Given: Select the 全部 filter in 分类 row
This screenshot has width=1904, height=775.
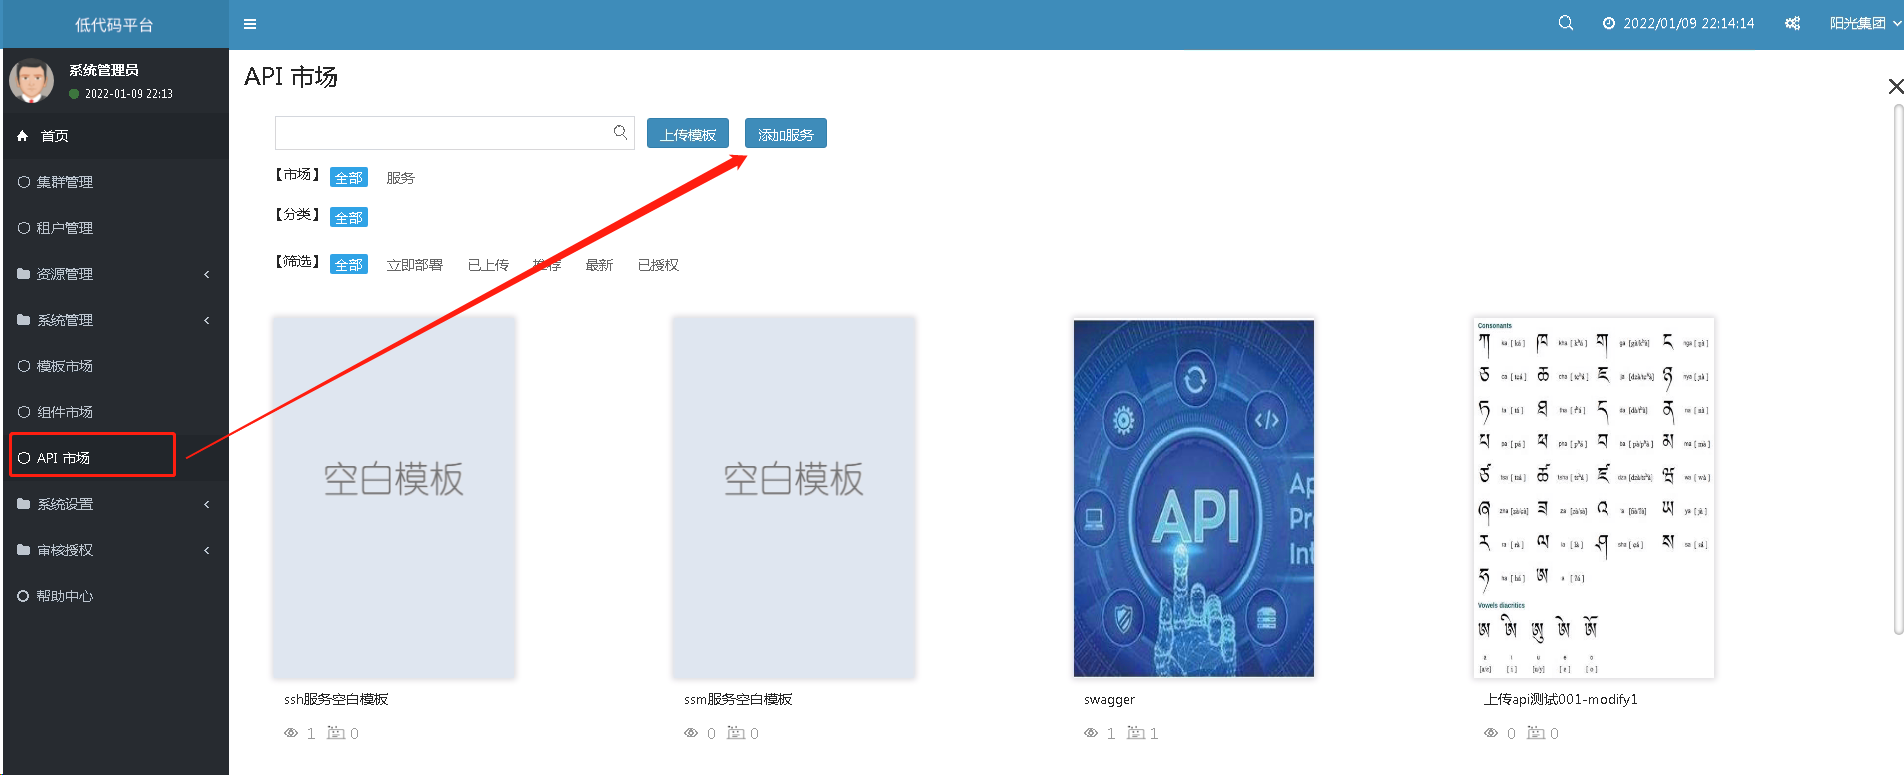Looking at the screenshot, I should [349, 218].
